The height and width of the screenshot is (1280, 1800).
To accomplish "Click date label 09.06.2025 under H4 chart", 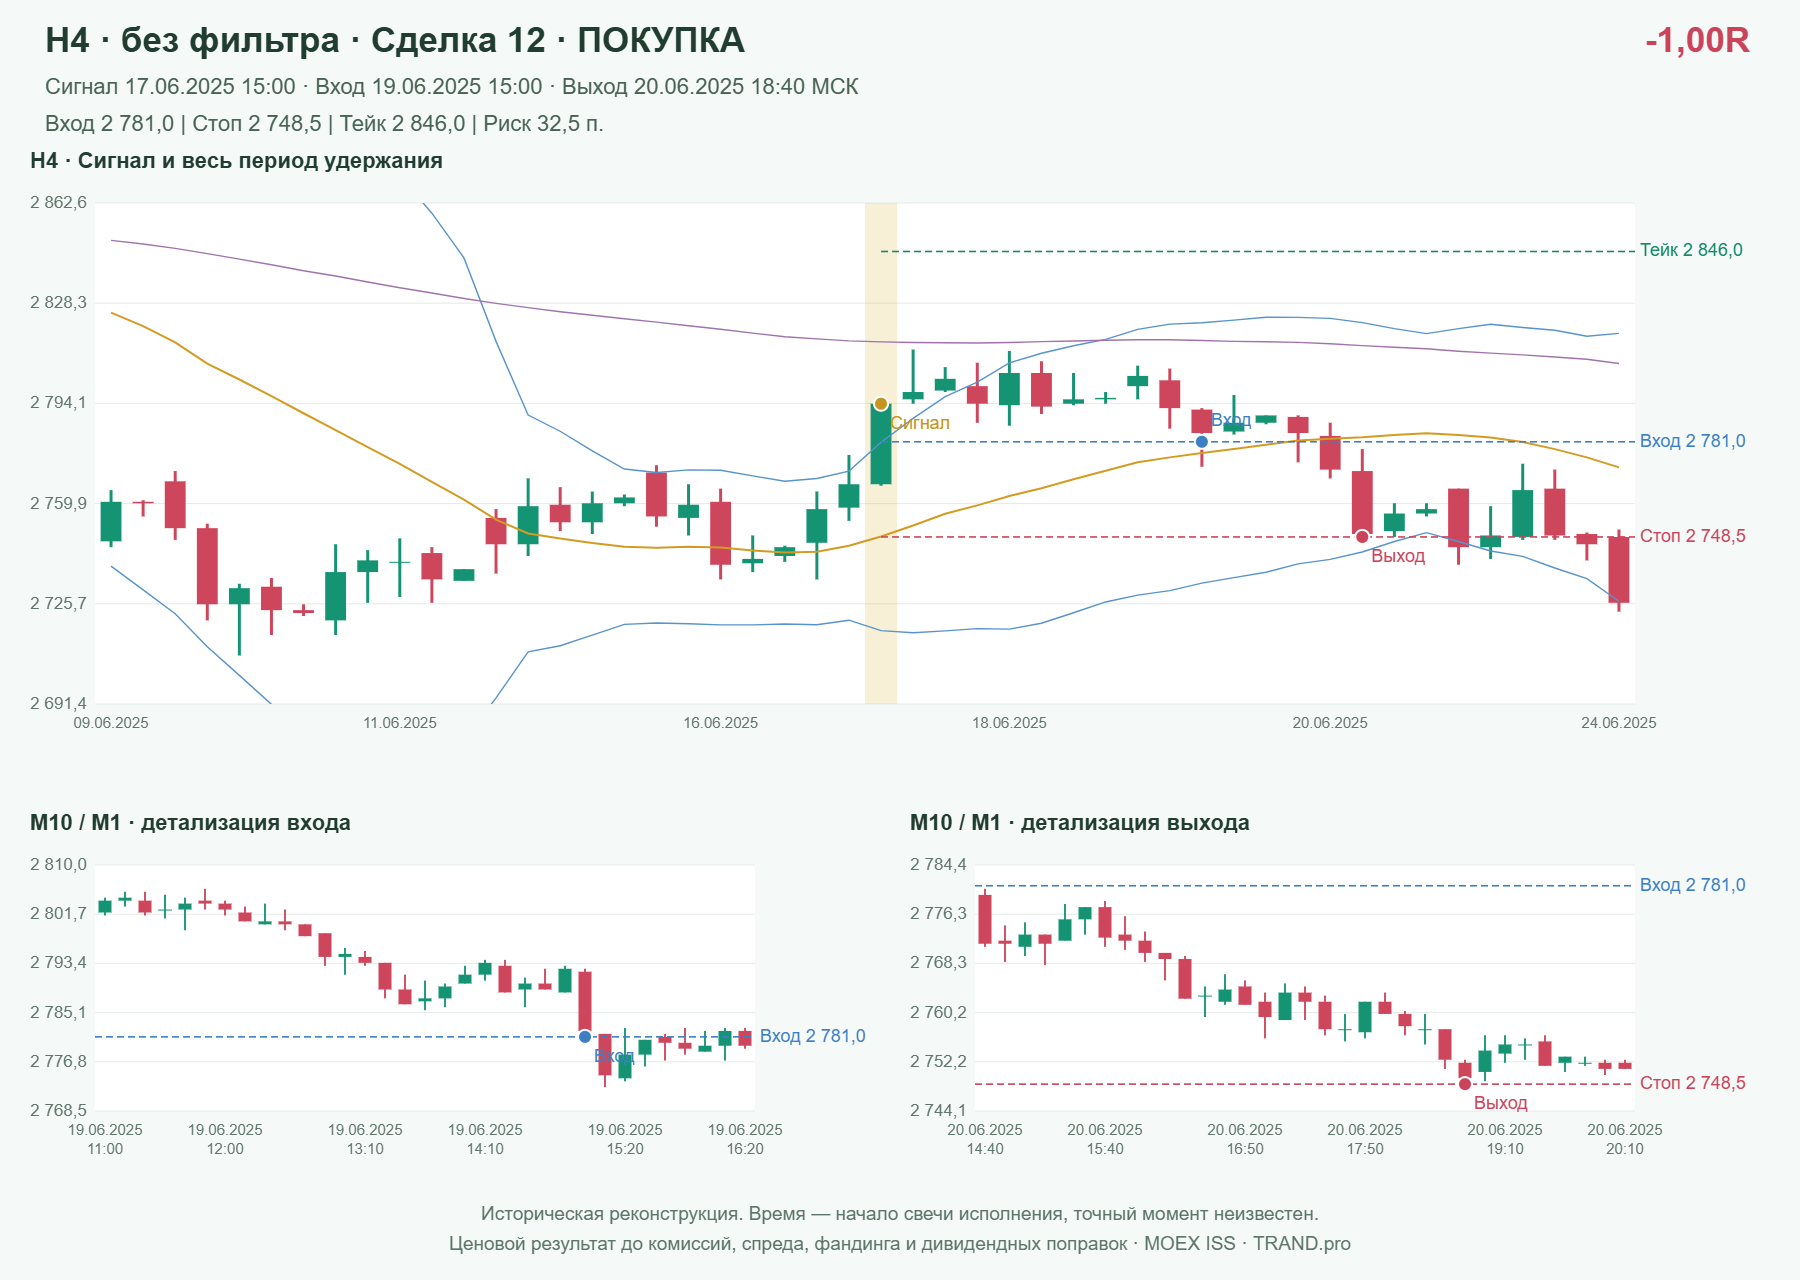I will [x=111, y=723].
